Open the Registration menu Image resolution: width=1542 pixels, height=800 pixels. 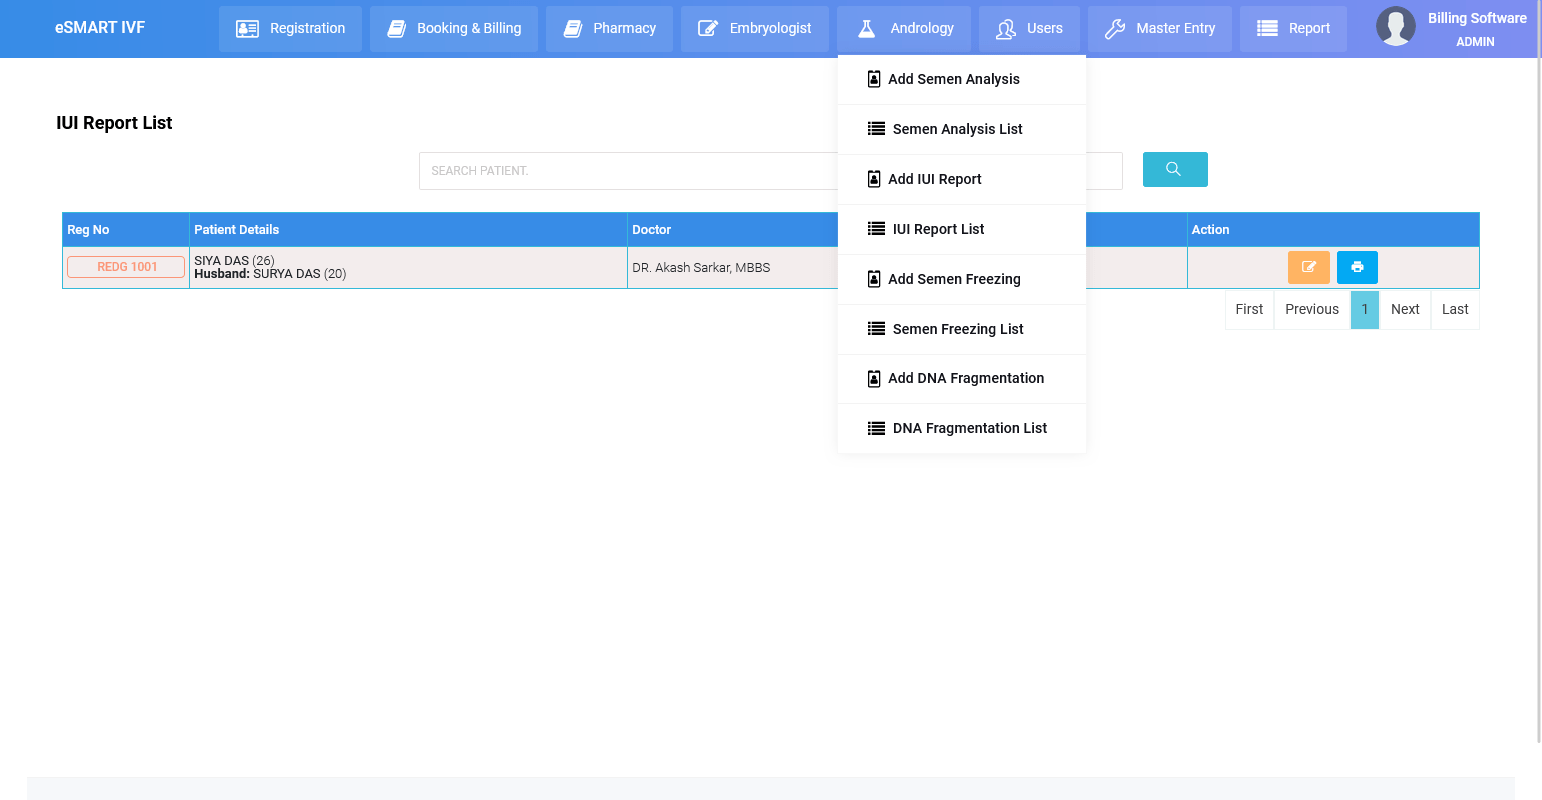pos(290,28)
